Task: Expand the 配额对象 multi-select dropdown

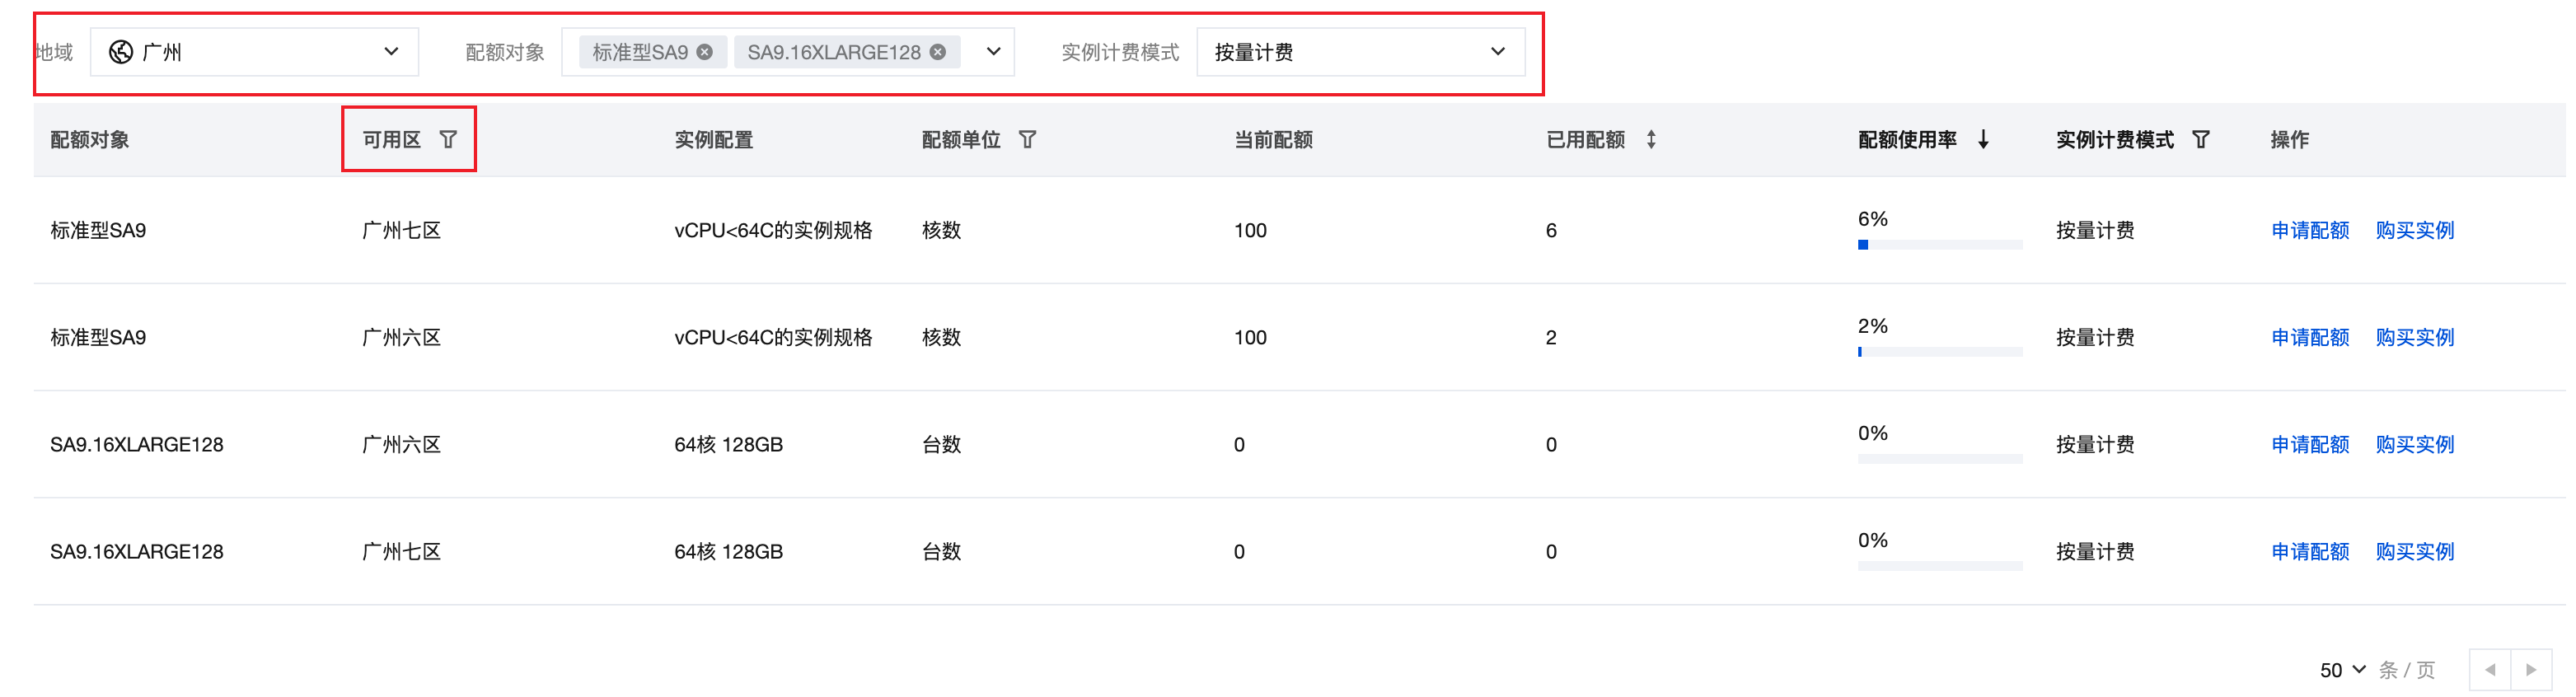Action: (993, 52)
